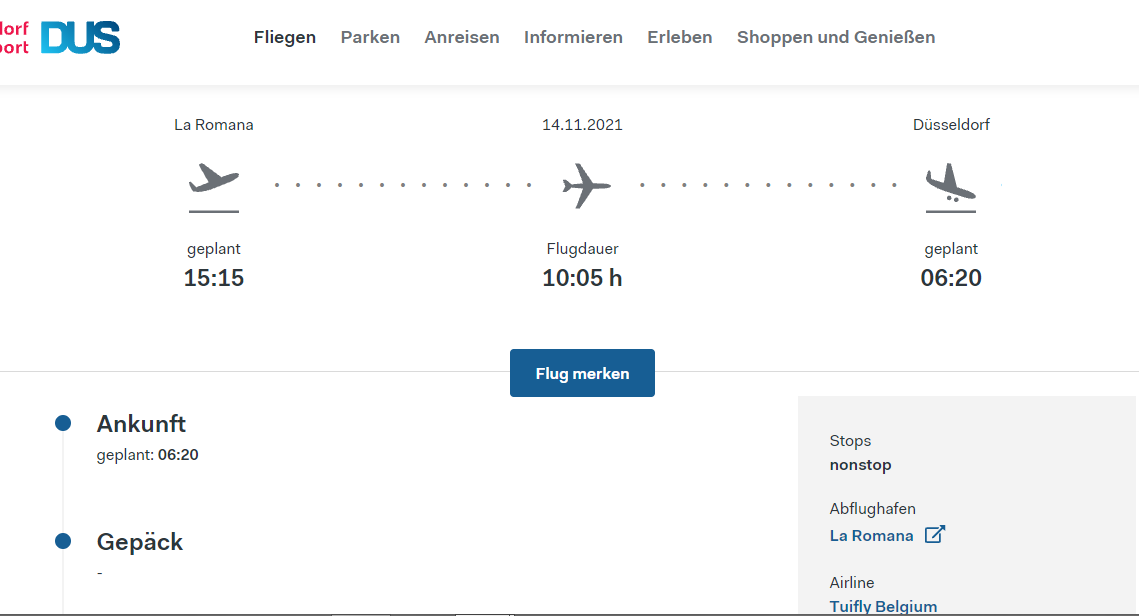Viewport: 1139px width, 616px height.
Task: Click the 14.11.2021 flight date text
Action: 583,125
